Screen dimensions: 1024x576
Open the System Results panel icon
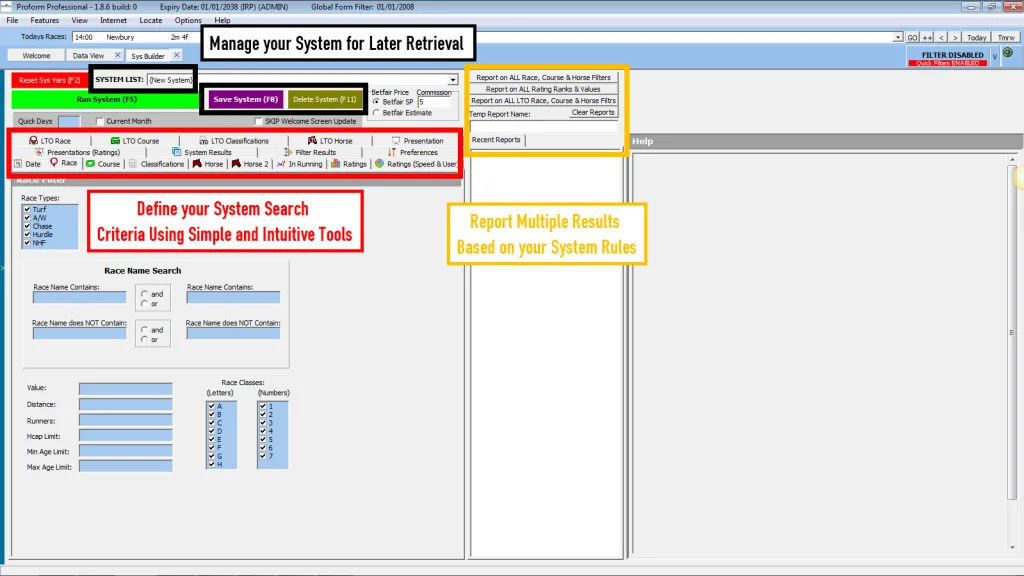pyautogui.click(x=175, y=152)
